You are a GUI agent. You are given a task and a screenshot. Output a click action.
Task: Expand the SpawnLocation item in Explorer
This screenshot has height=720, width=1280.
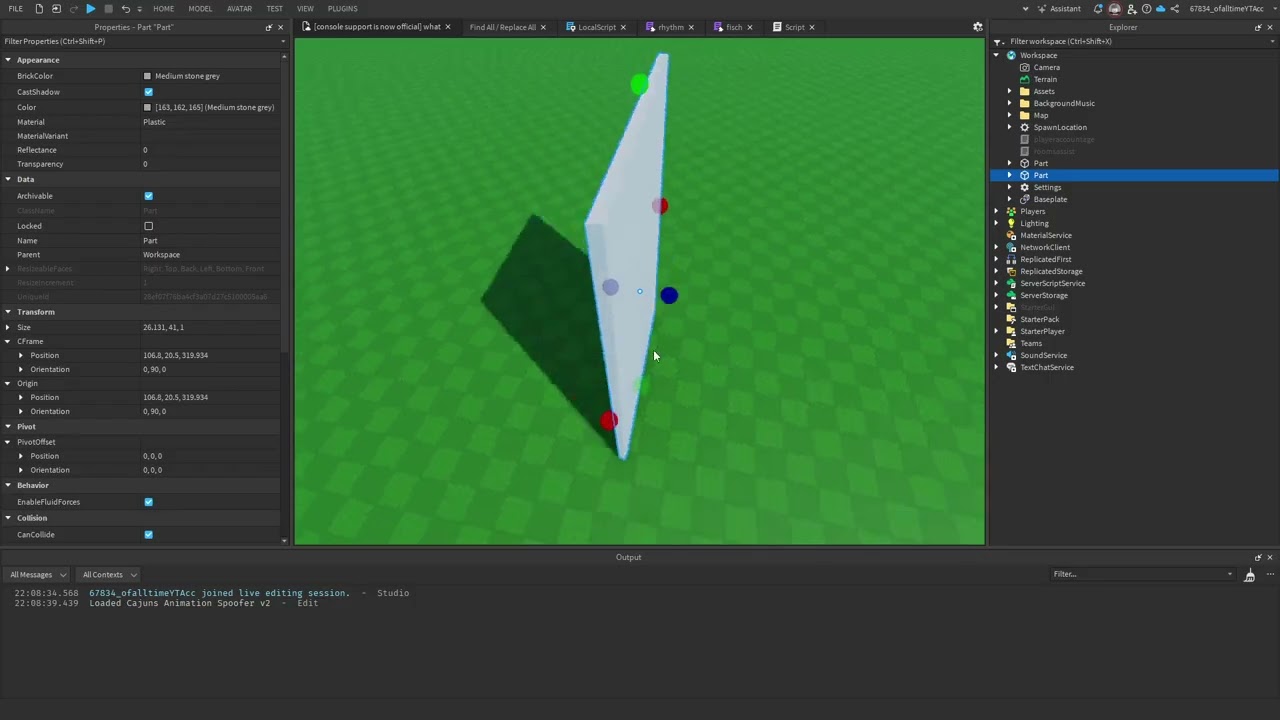[x=1009, y=127]
